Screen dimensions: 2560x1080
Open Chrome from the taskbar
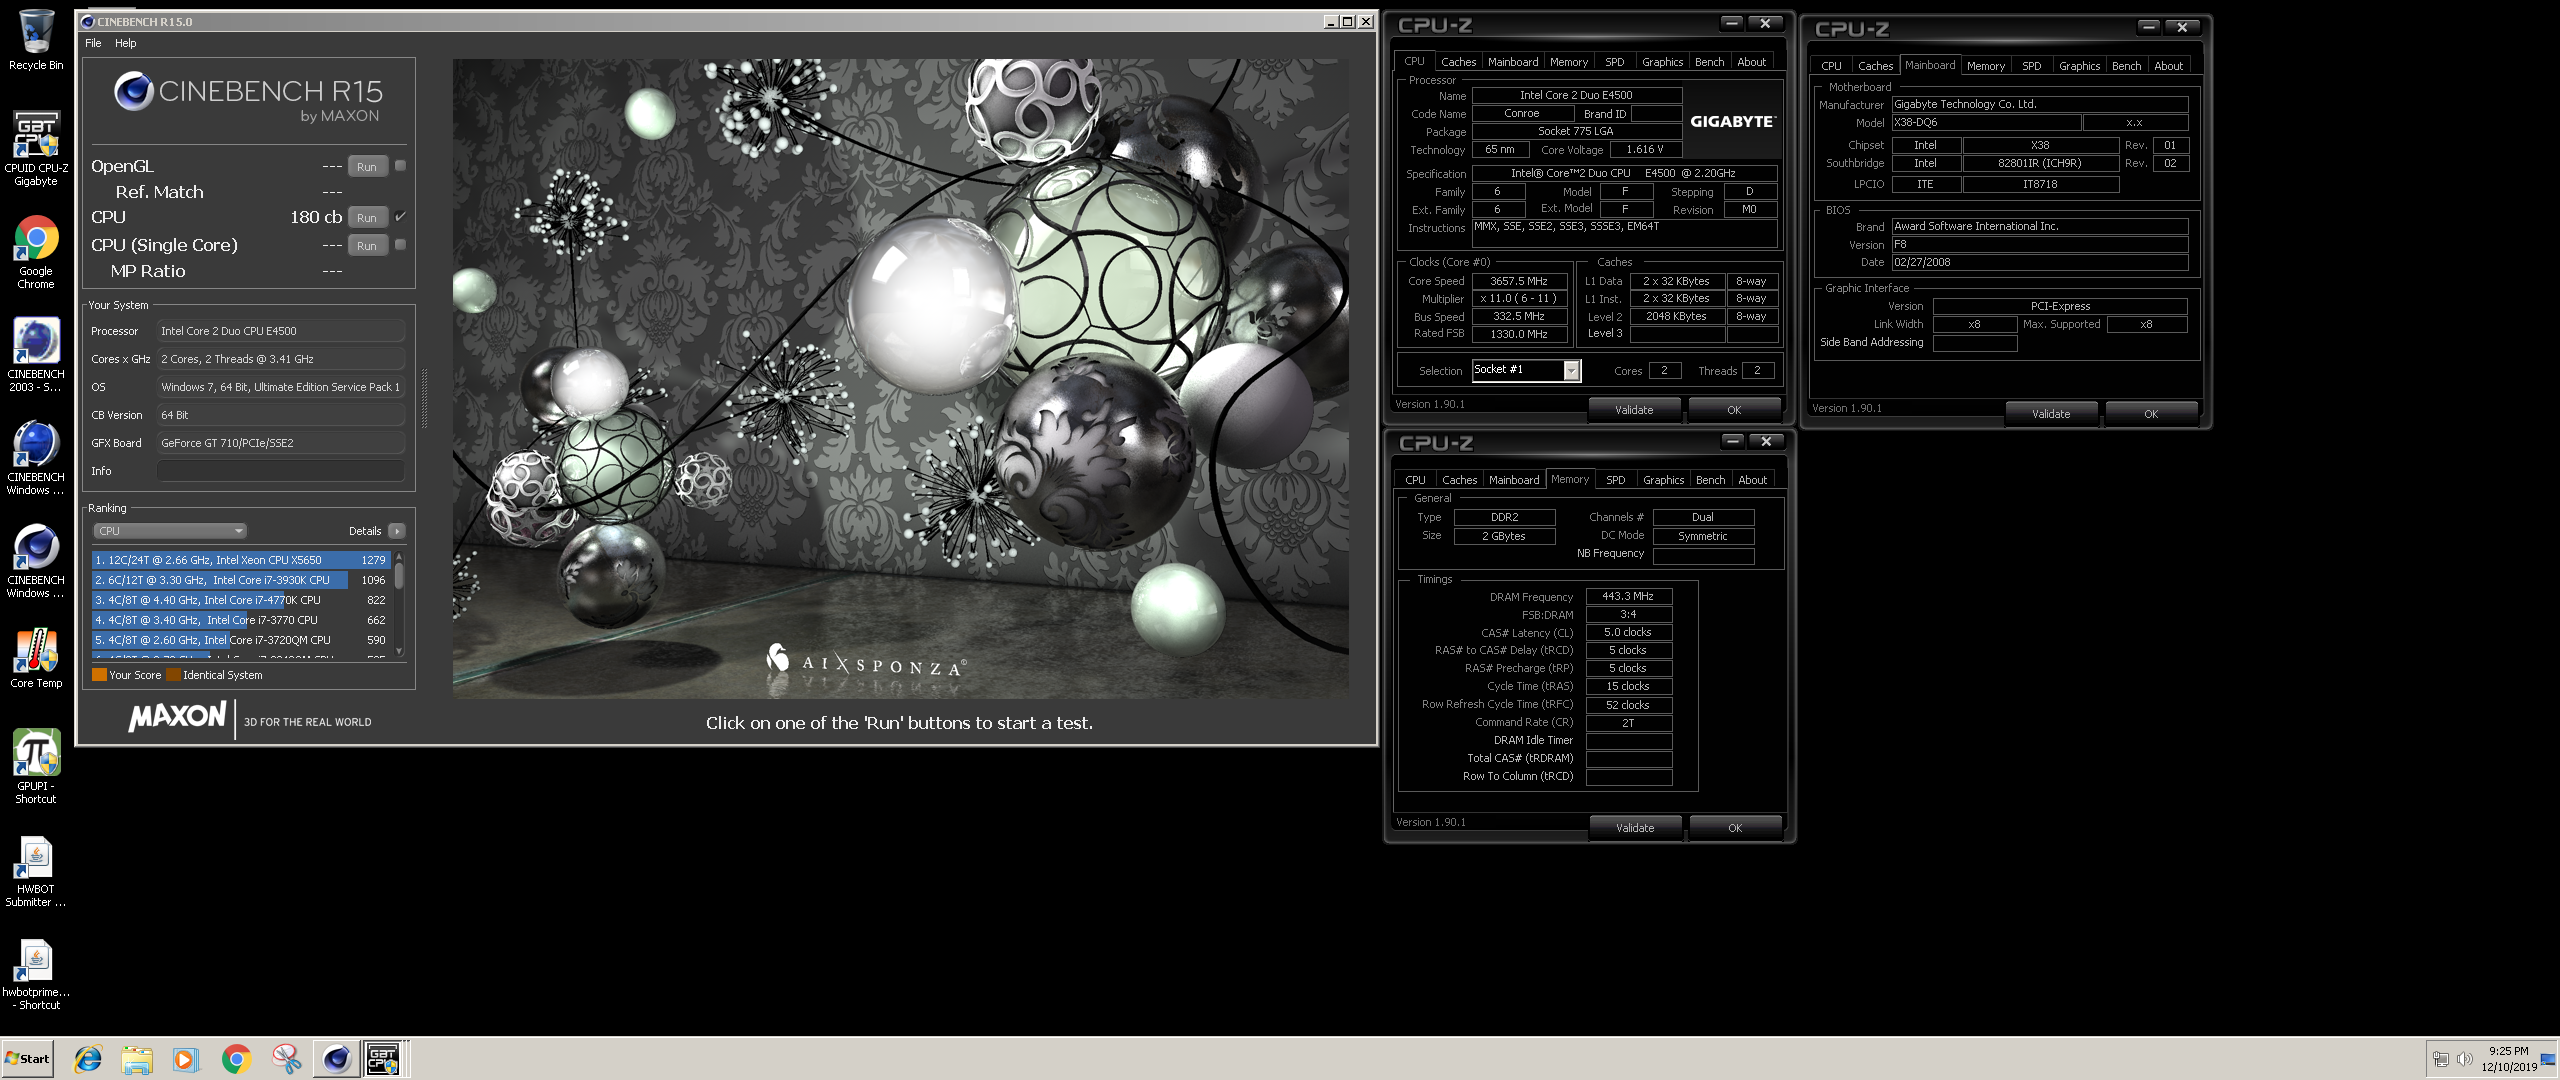[x=237, y=1059]
